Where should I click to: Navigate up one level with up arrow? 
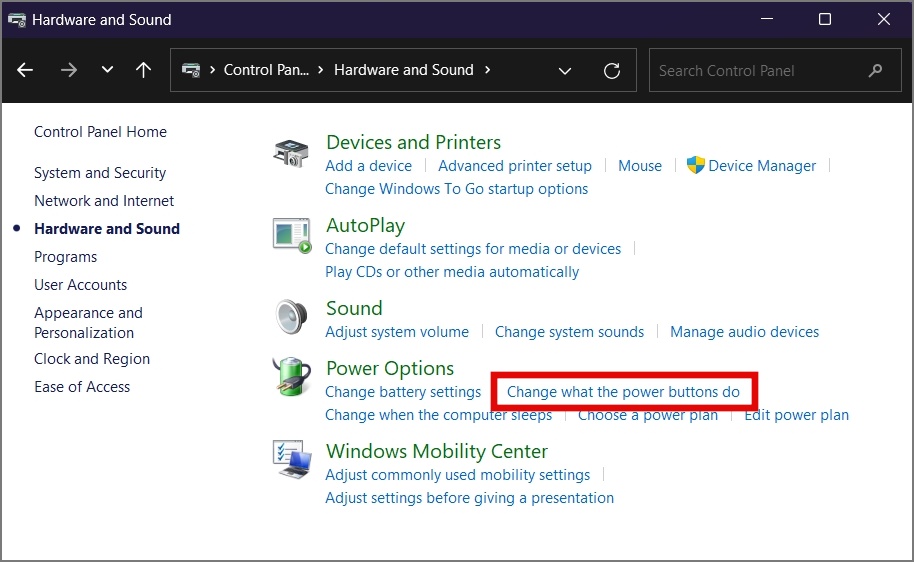[x=143, y=70]
